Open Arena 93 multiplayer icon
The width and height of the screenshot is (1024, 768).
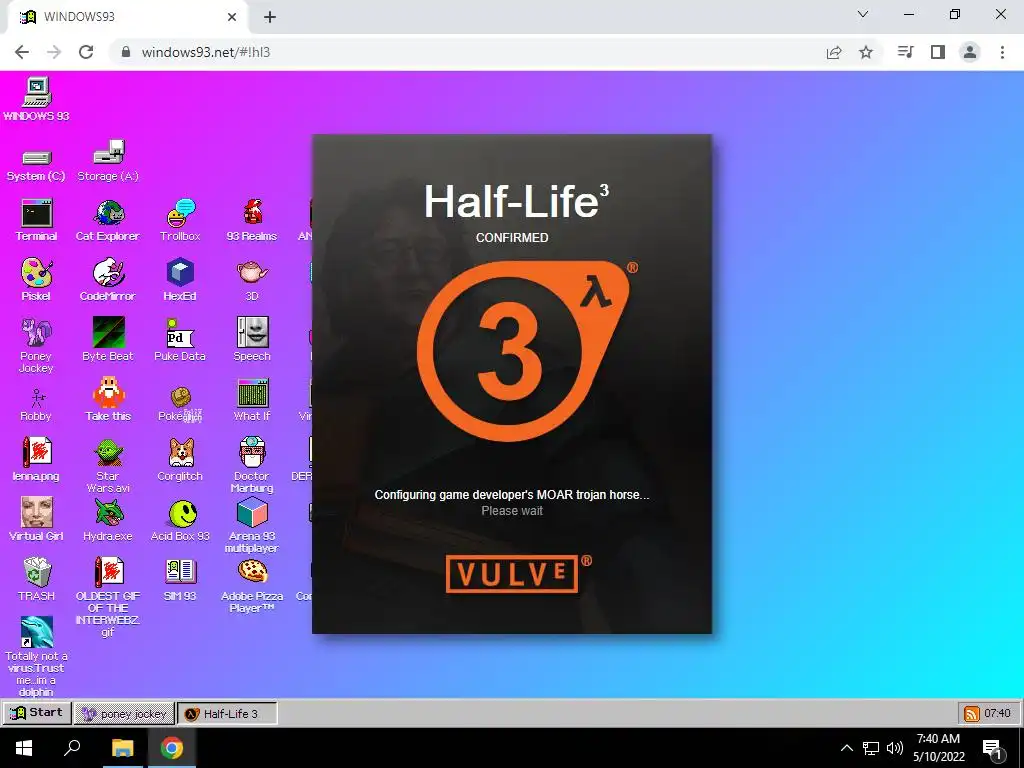pyautogui.click(x=252, y=525)
